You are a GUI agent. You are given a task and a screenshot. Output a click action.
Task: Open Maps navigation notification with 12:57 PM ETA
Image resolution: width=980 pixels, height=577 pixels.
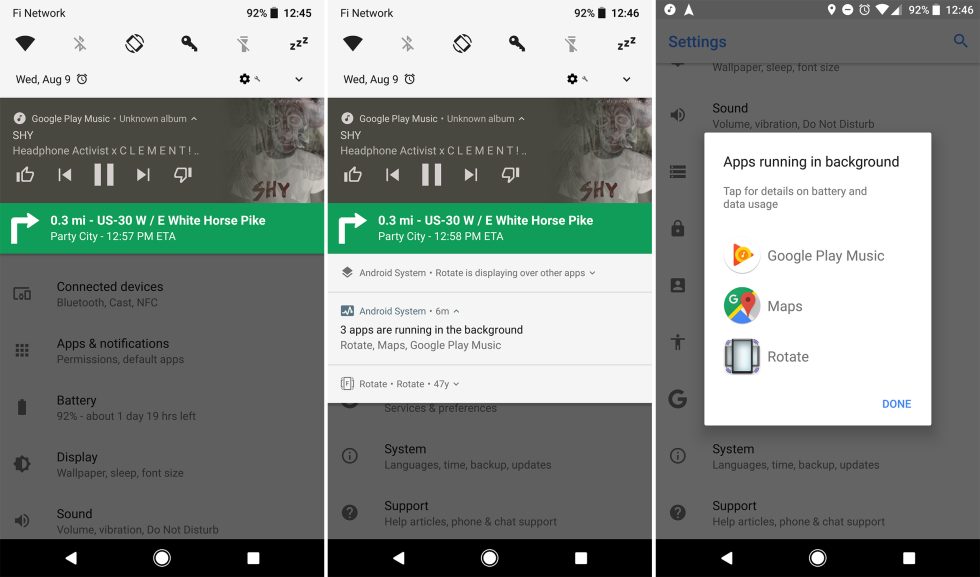(x=162, y=228)
